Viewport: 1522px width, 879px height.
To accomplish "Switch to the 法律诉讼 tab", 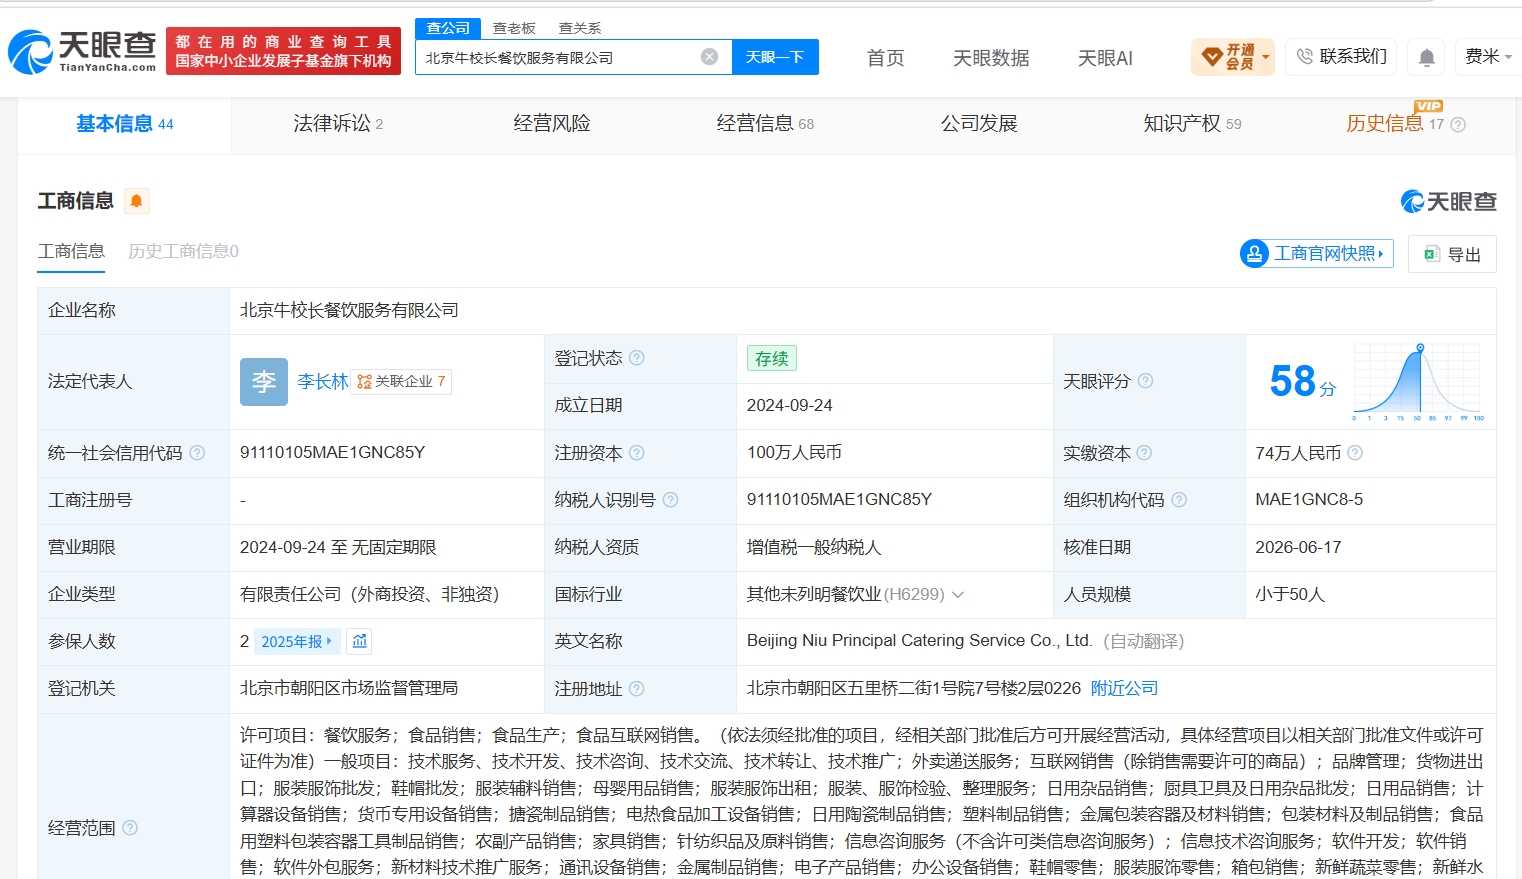I will coord(338,124).
